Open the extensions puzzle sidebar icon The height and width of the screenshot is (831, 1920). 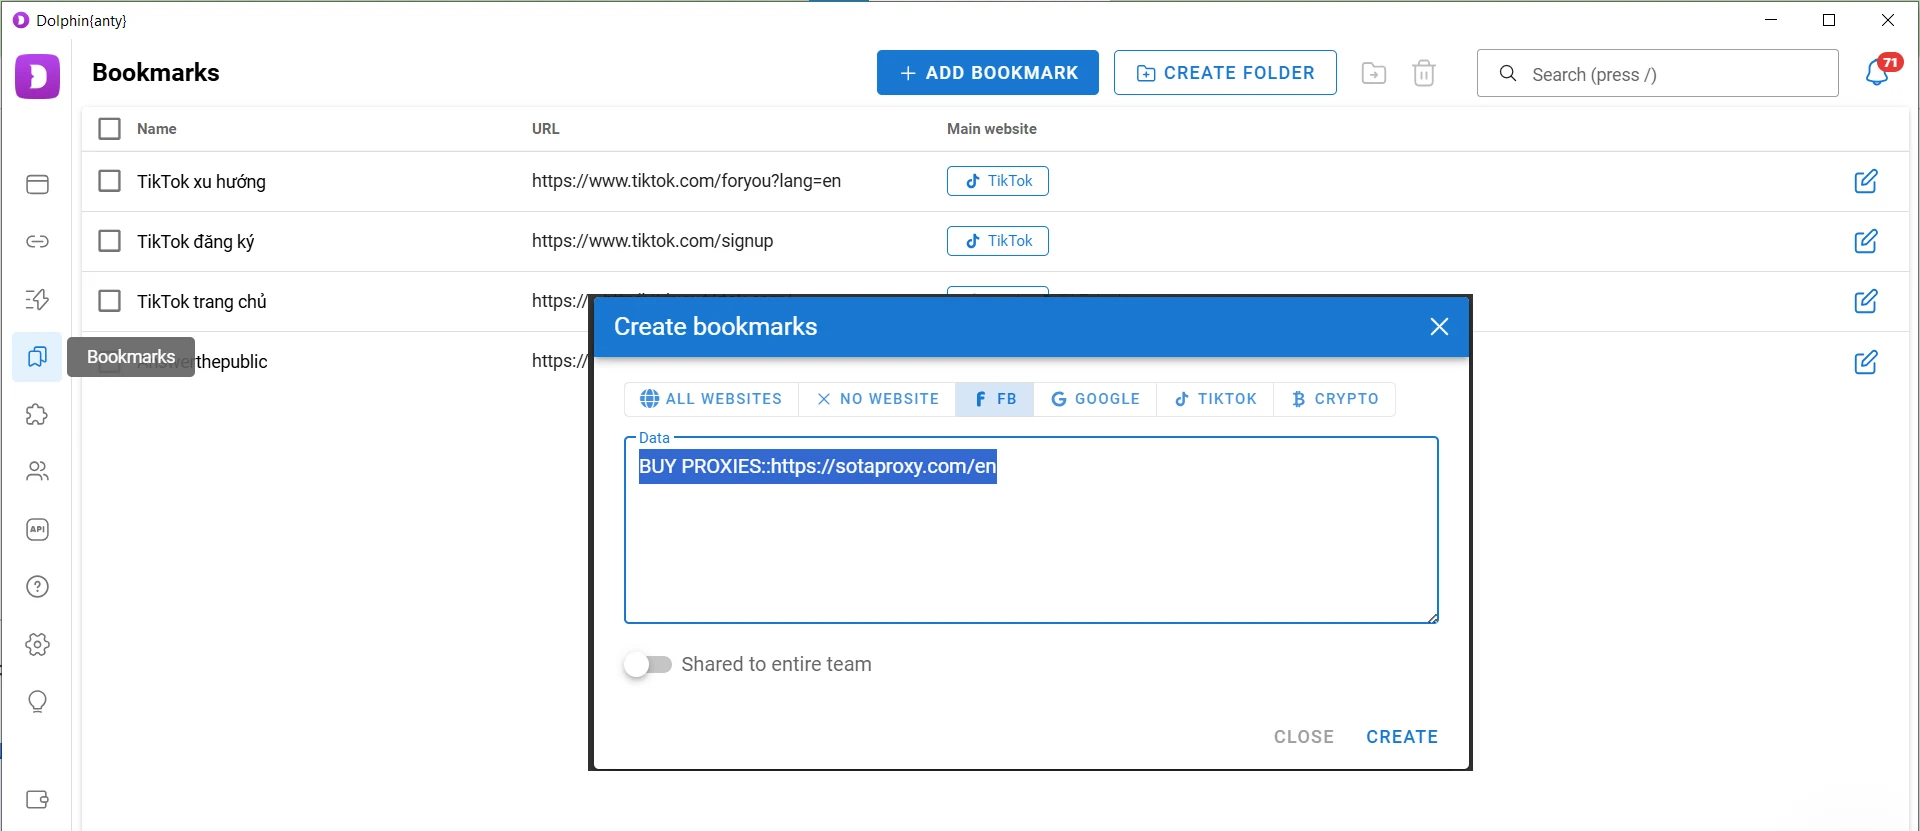(37, 414)
